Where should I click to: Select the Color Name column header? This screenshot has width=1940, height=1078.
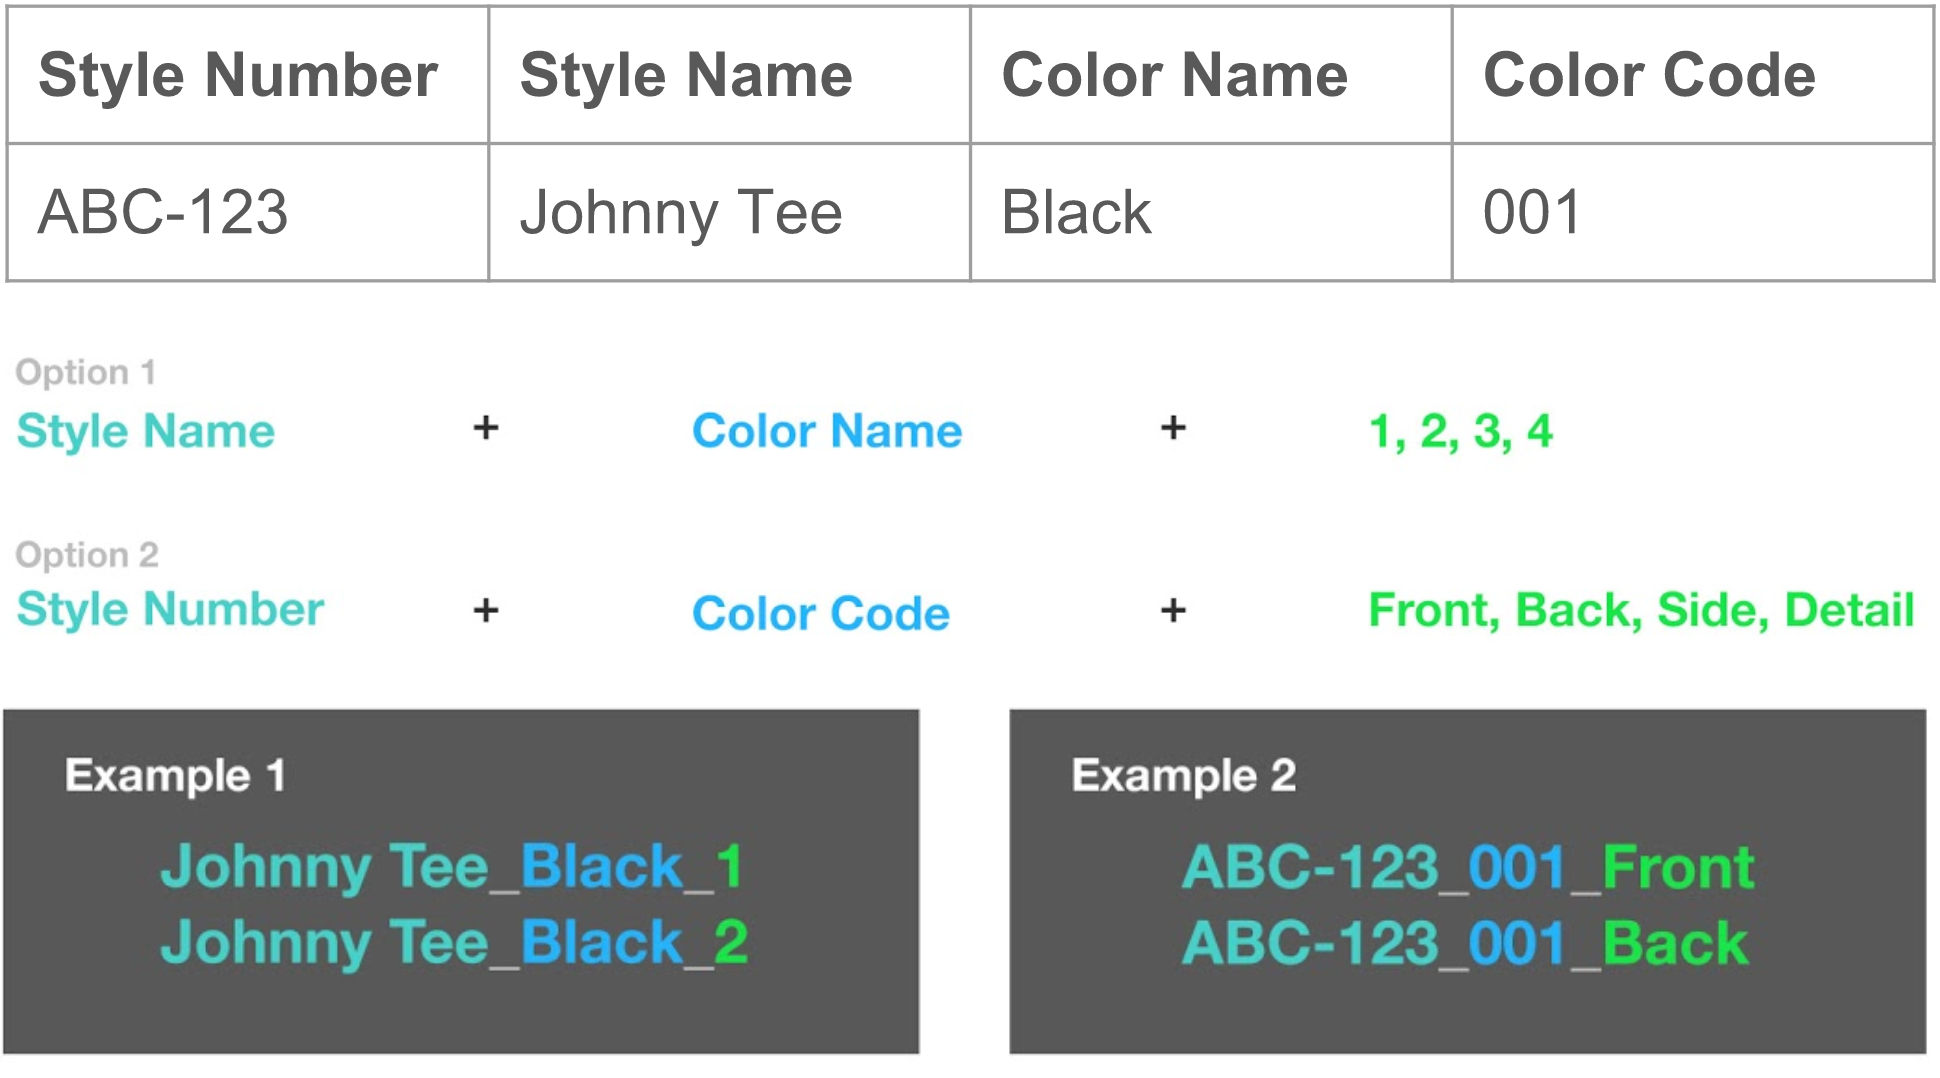[x=1174, y=76]
